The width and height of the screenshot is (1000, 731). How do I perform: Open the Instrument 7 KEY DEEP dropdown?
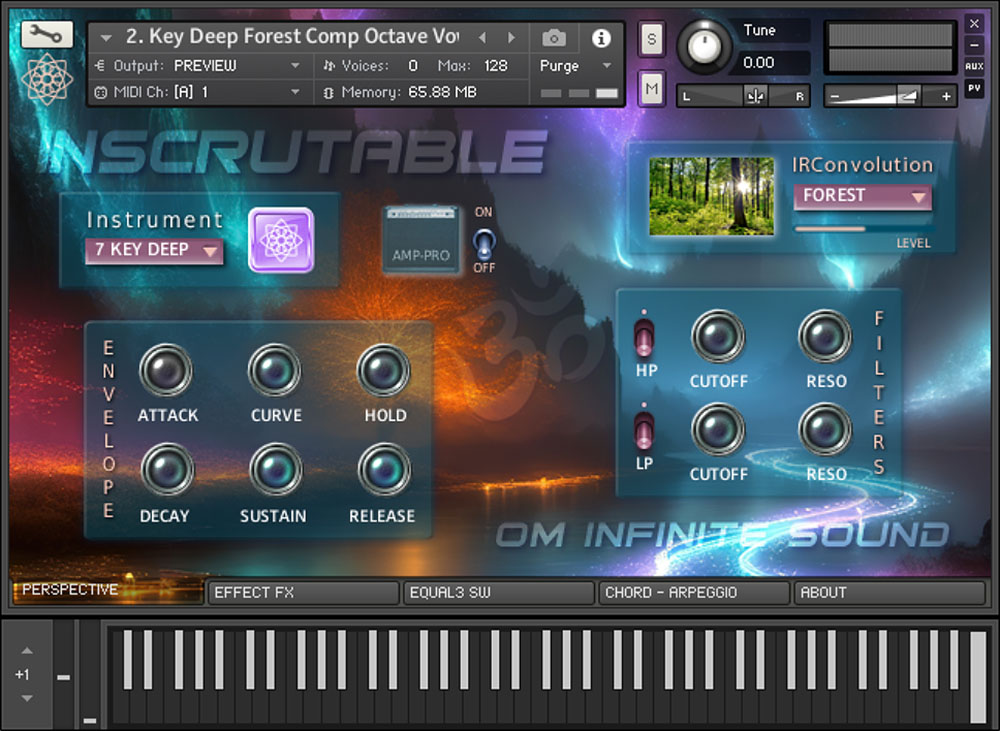click(154, 249)
